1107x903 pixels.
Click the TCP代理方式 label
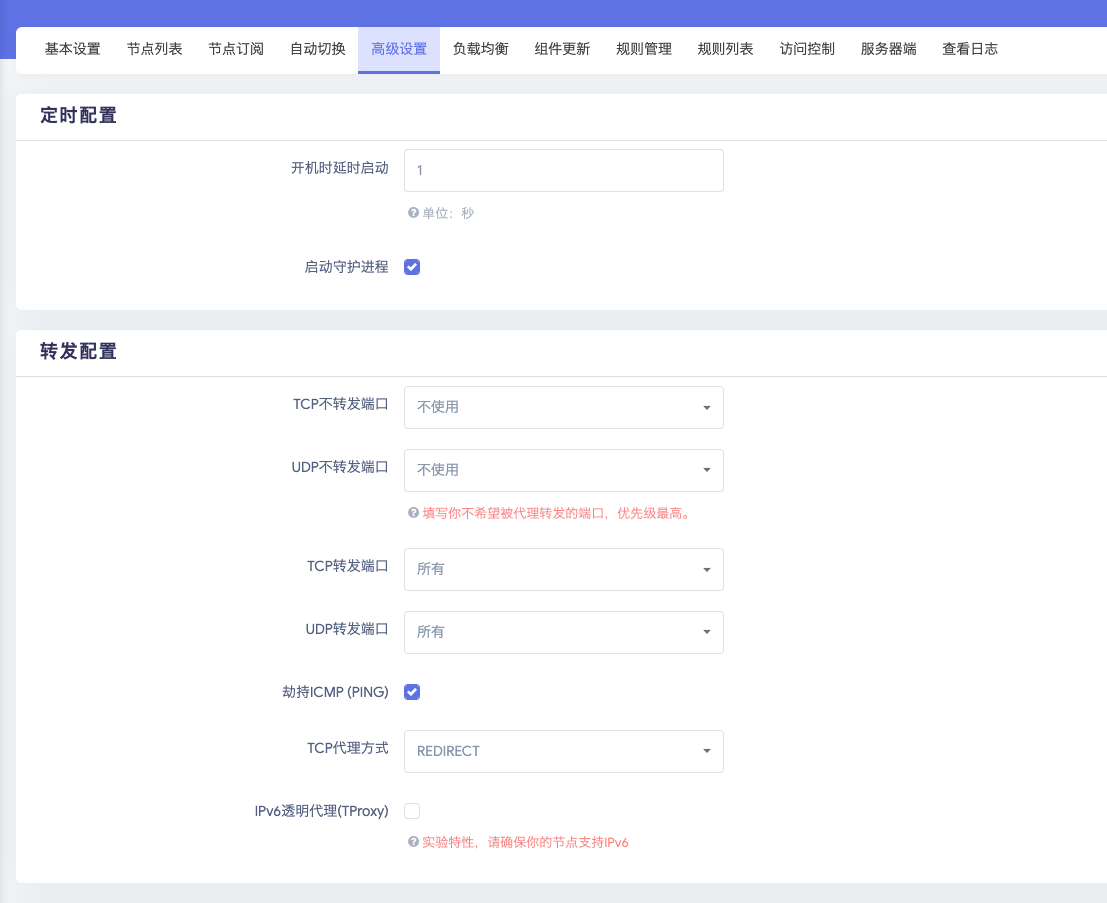[347, 748]
